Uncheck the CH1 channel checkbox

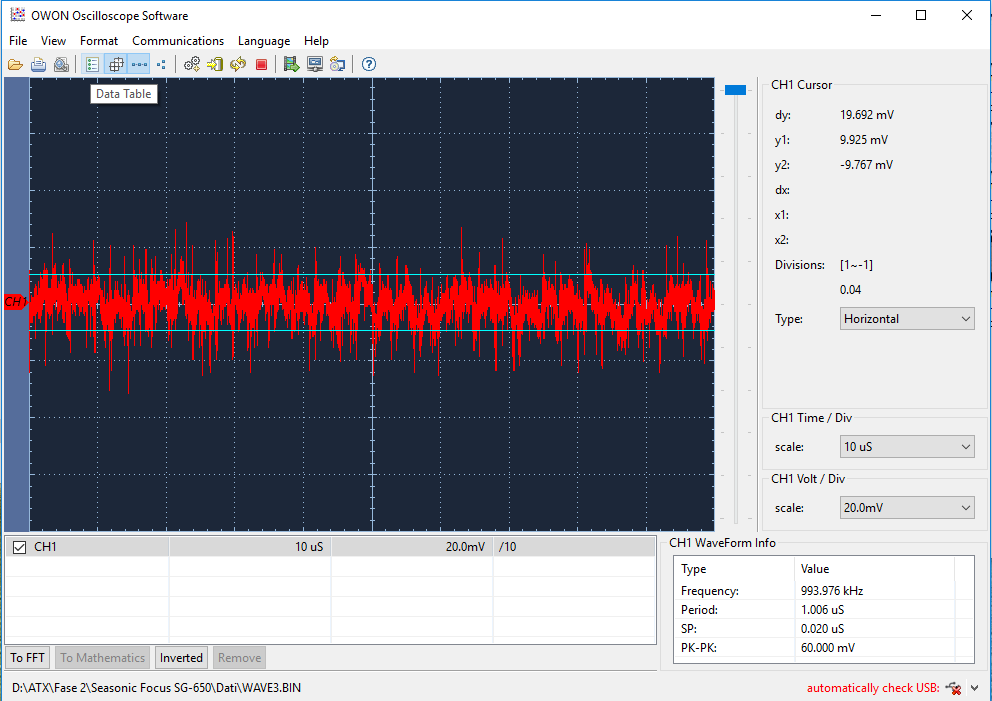pos(20,547)
